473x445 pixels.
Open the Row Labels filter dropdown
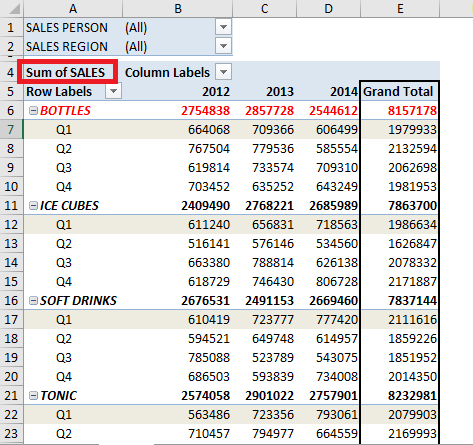pos(113,91)
